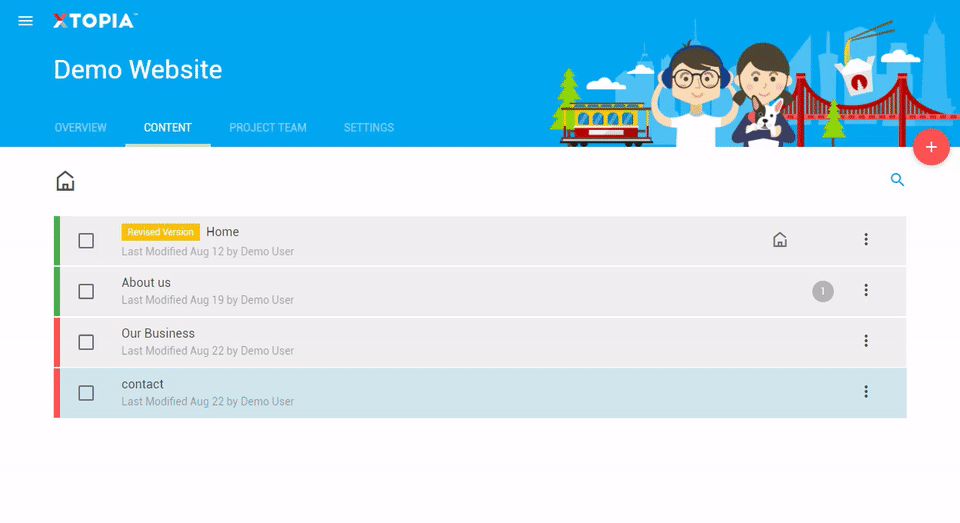Screen dimensions: 960x523
Task: Tick the checkbox for Home page
Action: pos(86,241)
